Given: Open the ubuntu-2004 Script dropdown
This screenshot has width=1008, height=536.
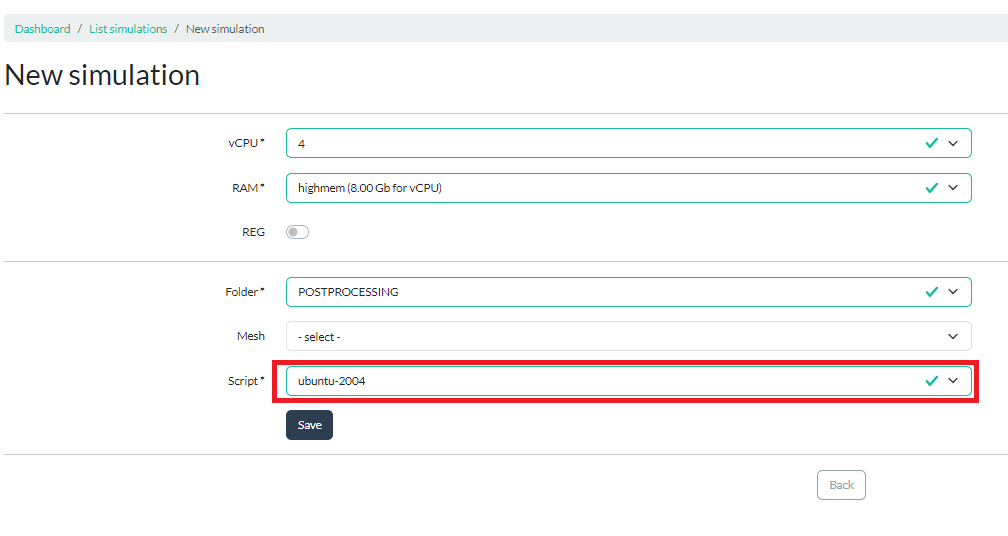Looking at the screenshot, I should point(629,381).
